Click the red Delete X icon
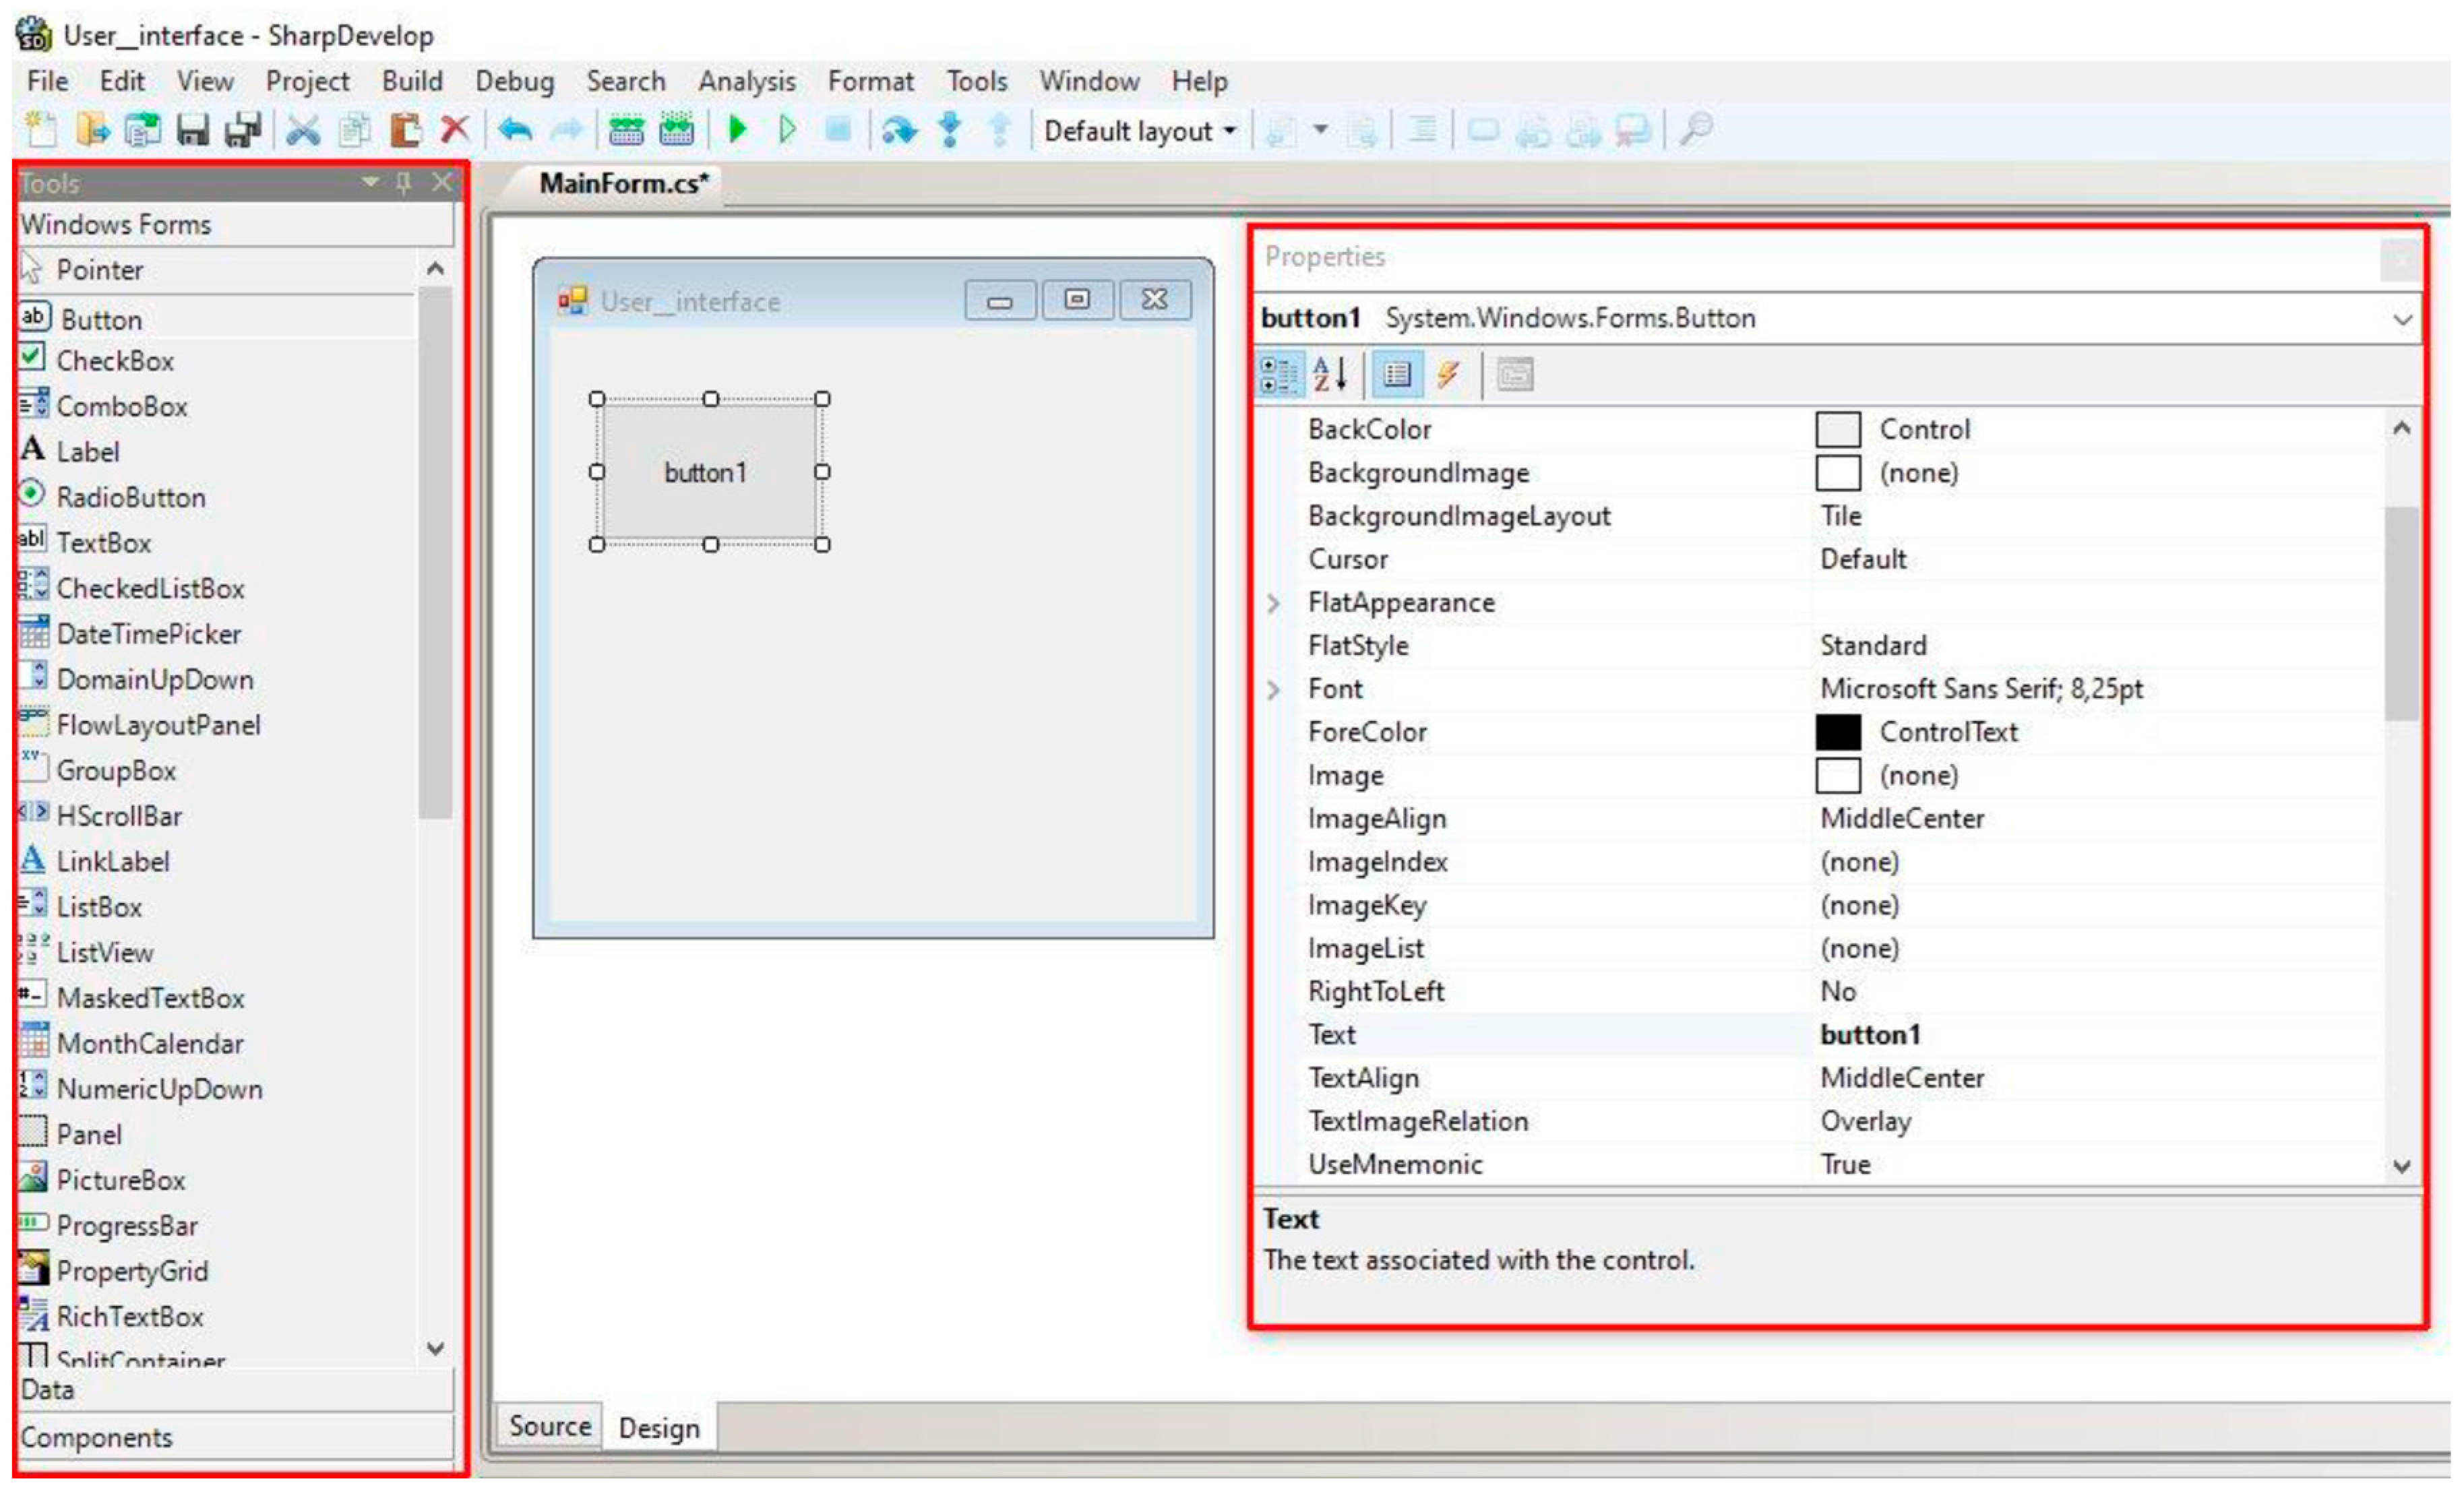This screenshot has width=2464, height=1502. pos(456,130)
